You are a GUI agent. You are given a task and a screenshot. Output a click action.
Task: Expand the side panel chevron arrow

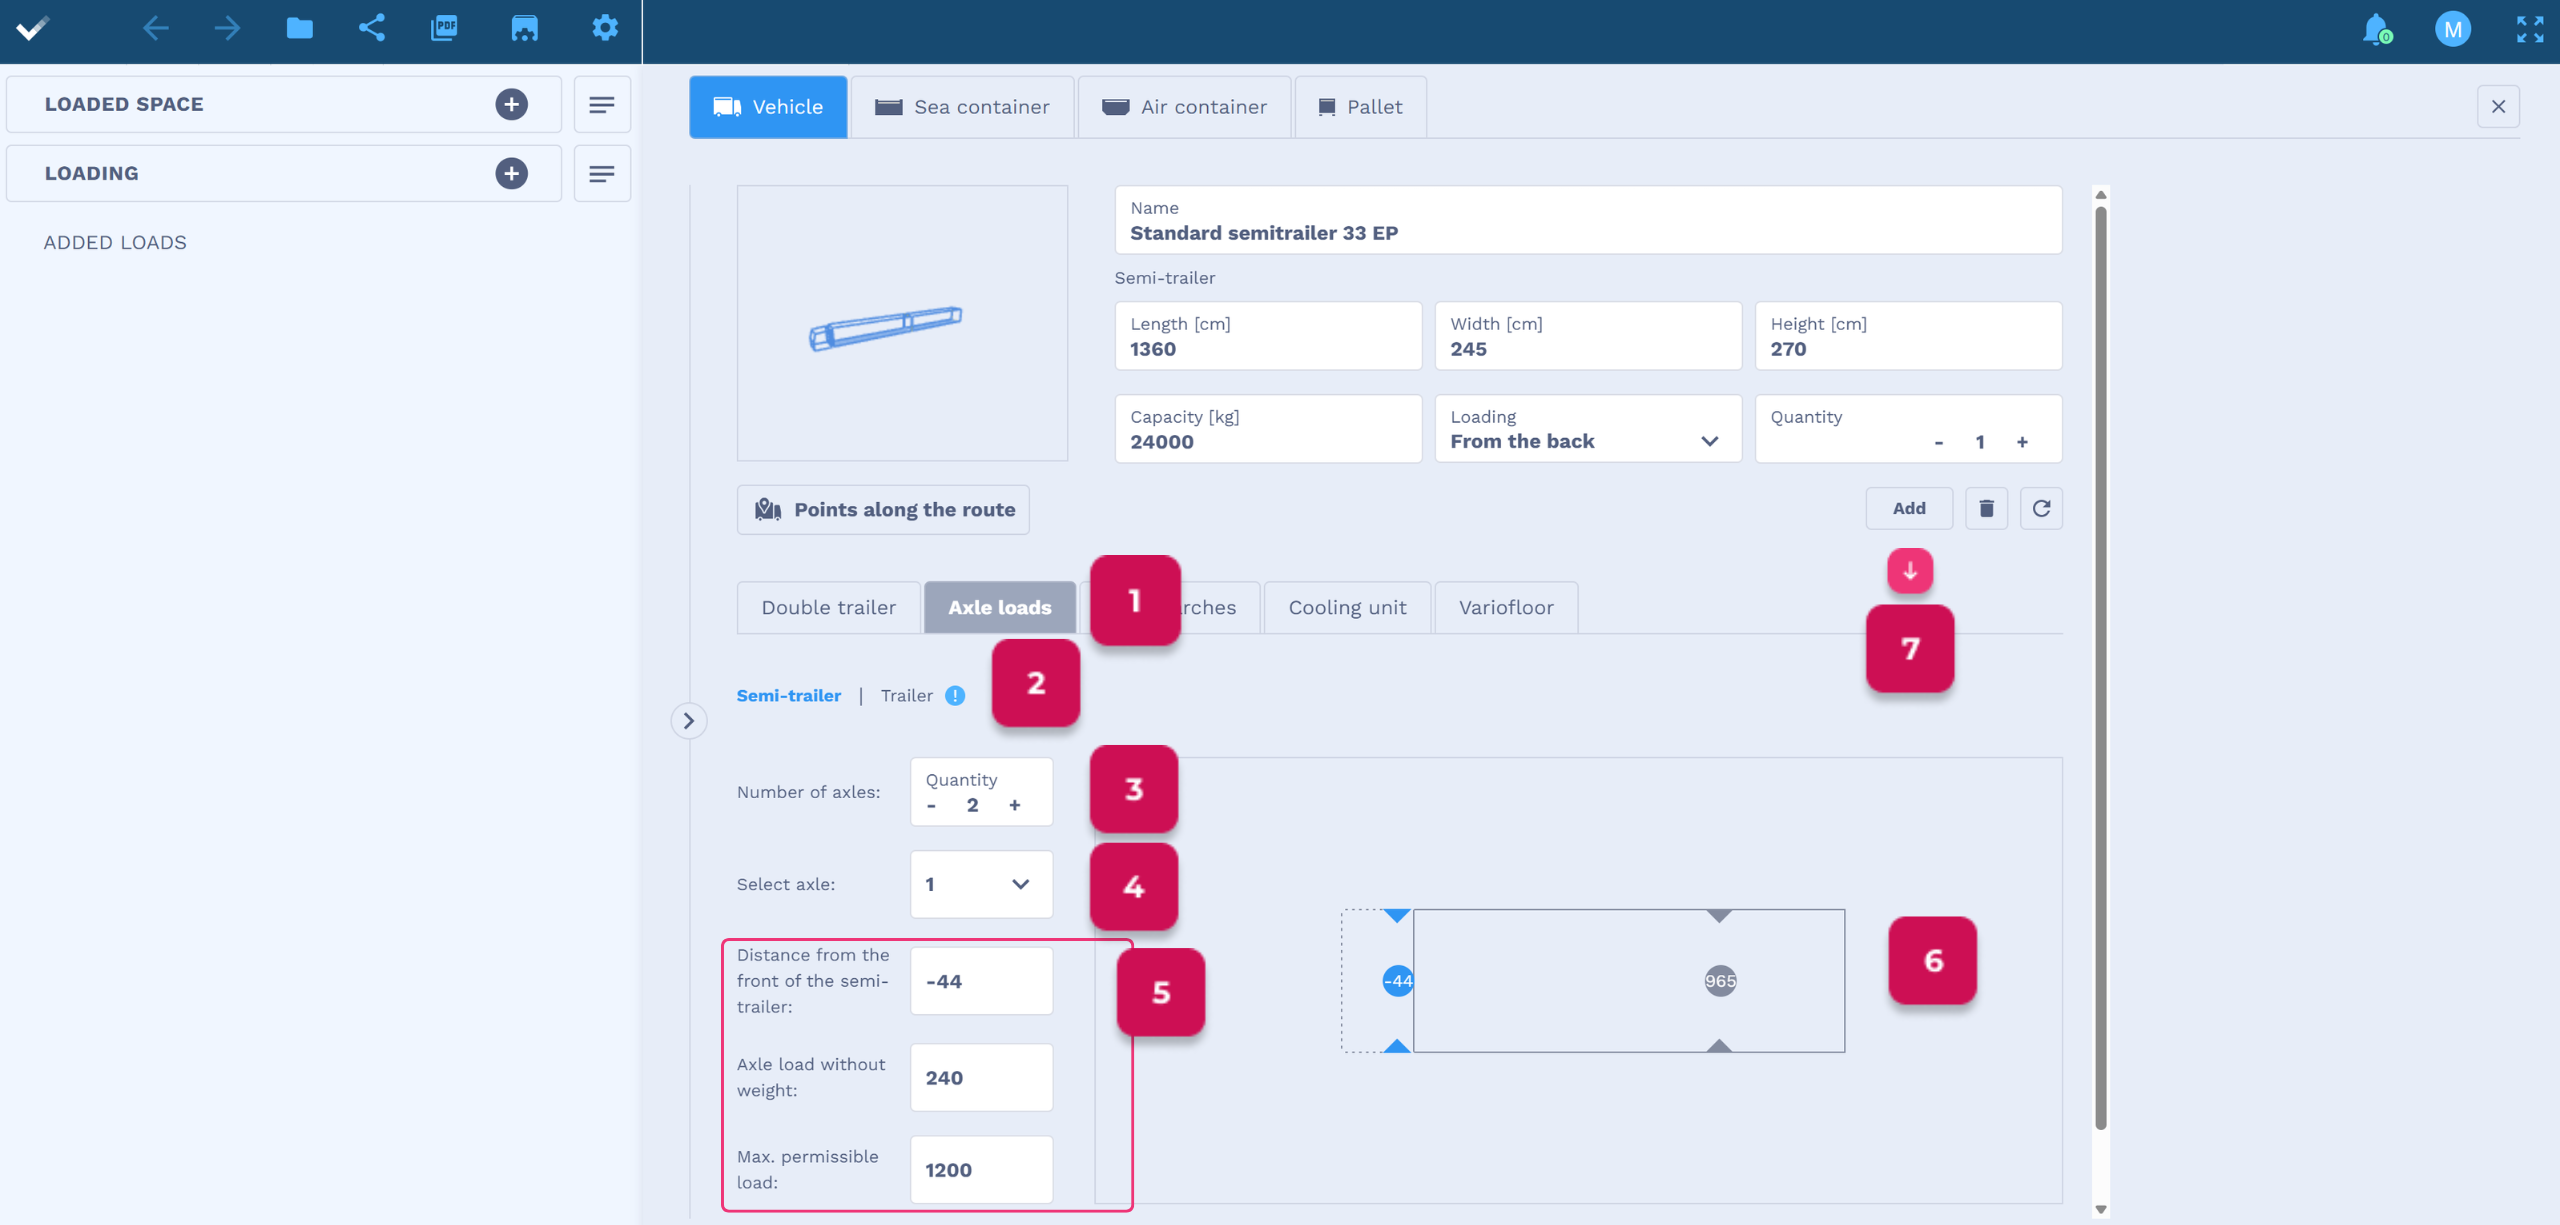pos(688,721)
